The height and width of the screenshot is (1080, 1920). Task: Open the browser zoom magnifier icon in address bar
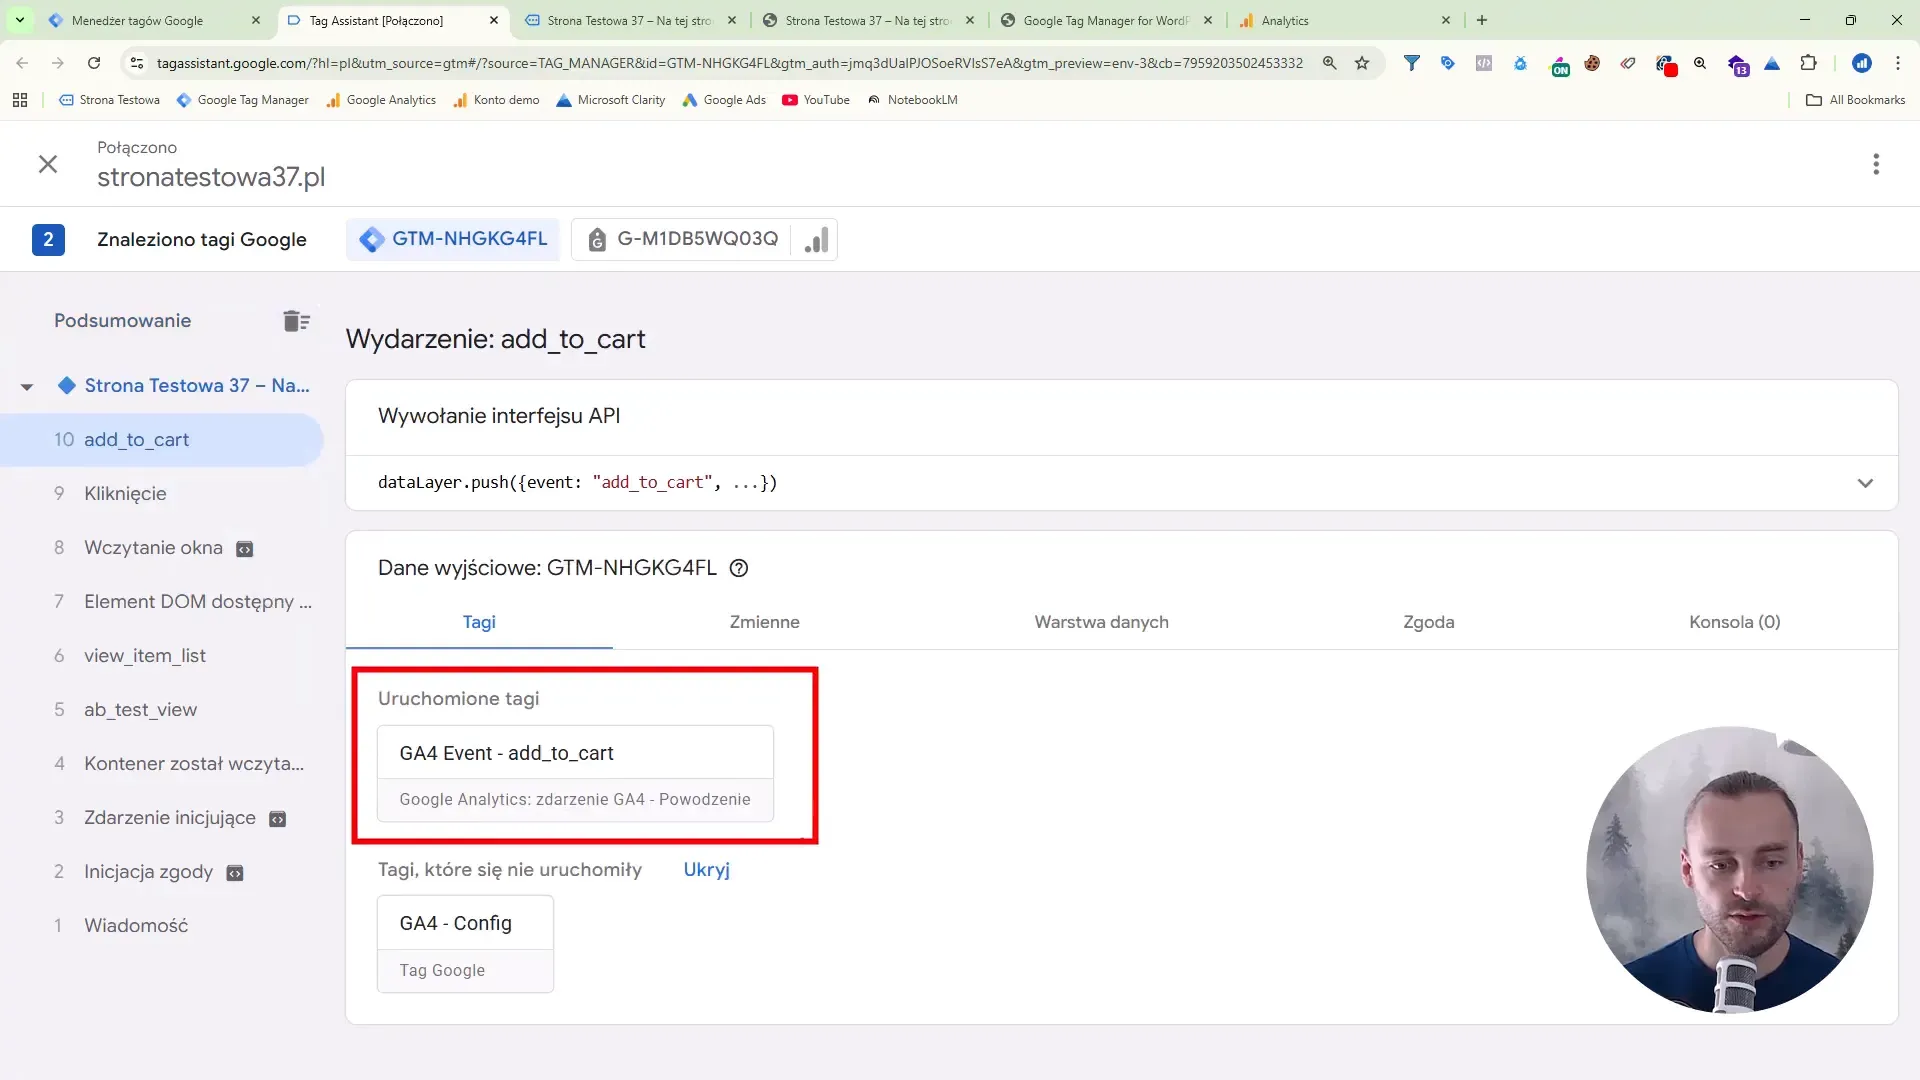click(1330, 63)
